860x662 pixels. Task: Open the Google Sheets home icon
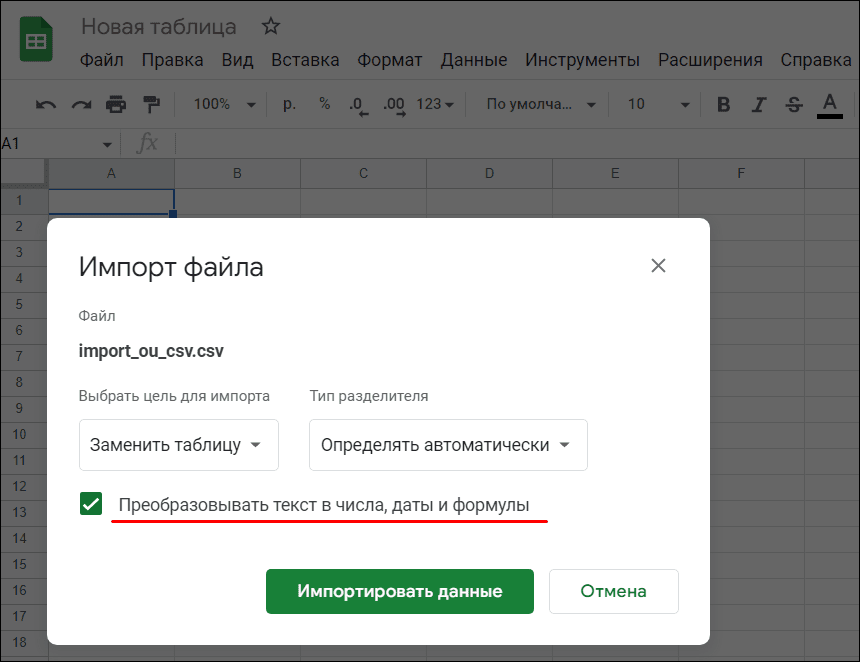(x=37, y=42)
